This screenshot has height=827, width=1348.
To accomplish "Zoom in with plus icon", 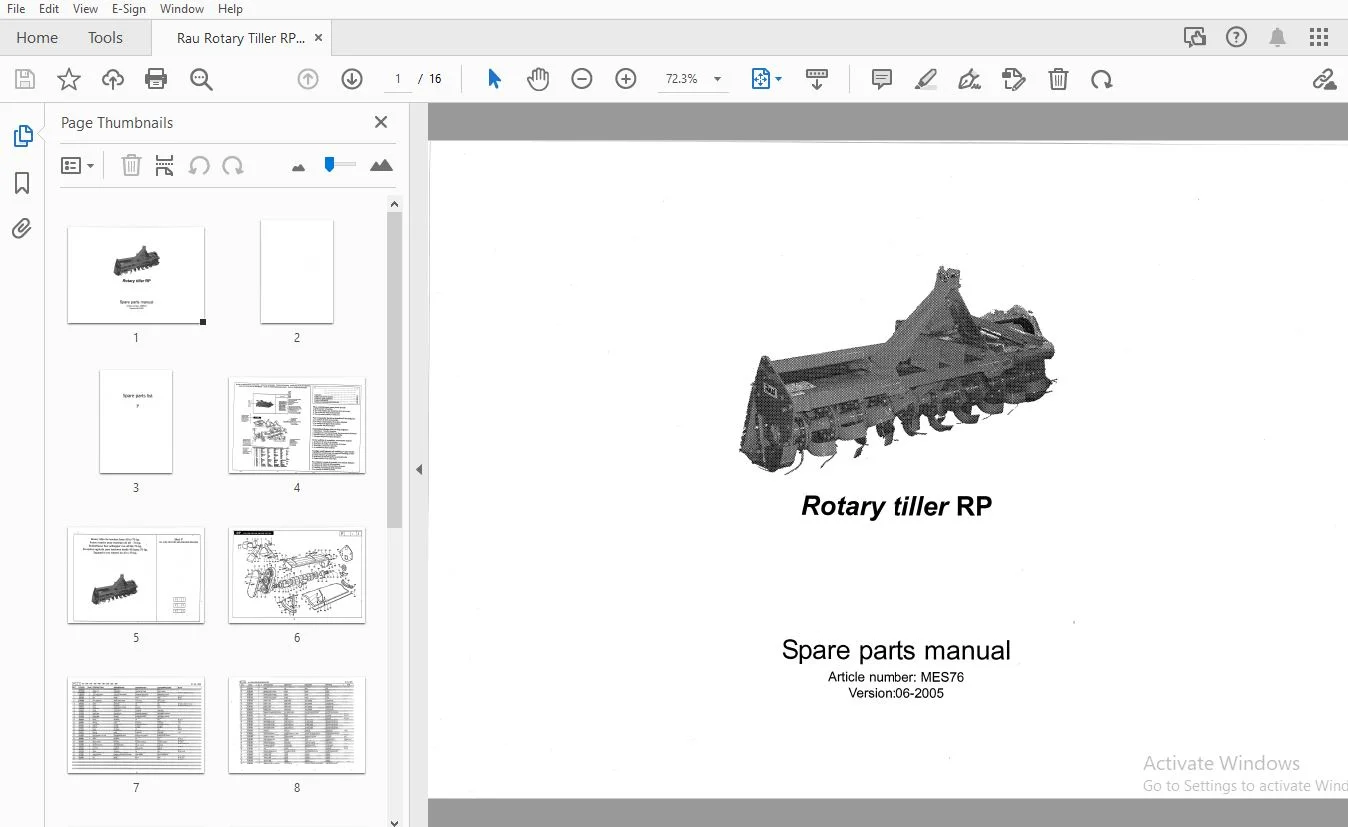I will click(x=626, y=79).
